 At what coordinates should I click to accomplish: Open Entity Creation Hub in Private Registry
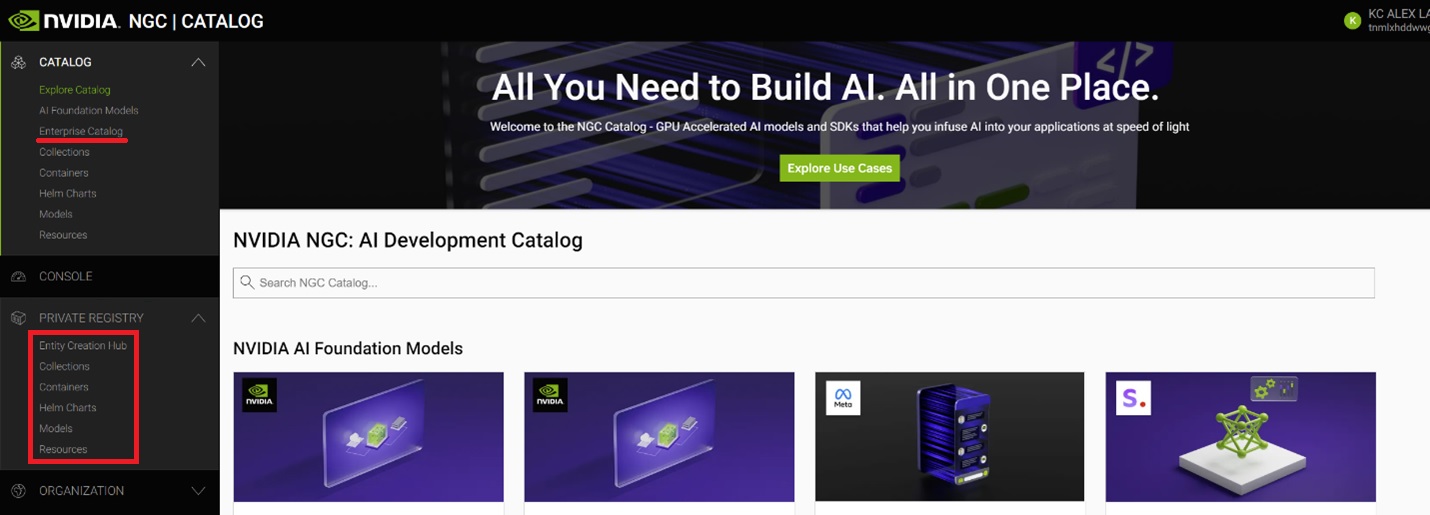pyautogui.click(x=83, y=346)
